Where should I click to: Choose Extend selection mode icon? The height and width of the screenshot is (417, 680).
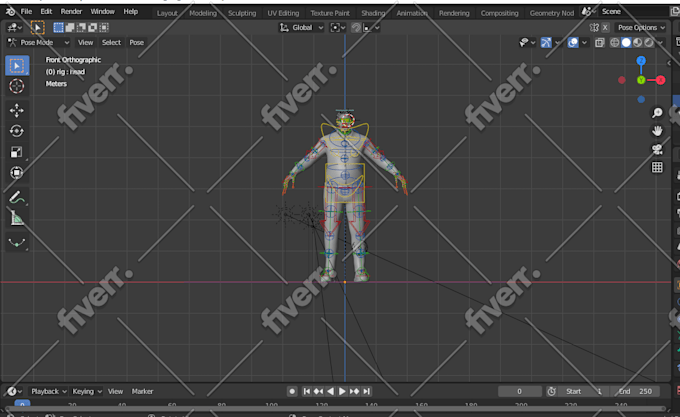tap(70, 28)
